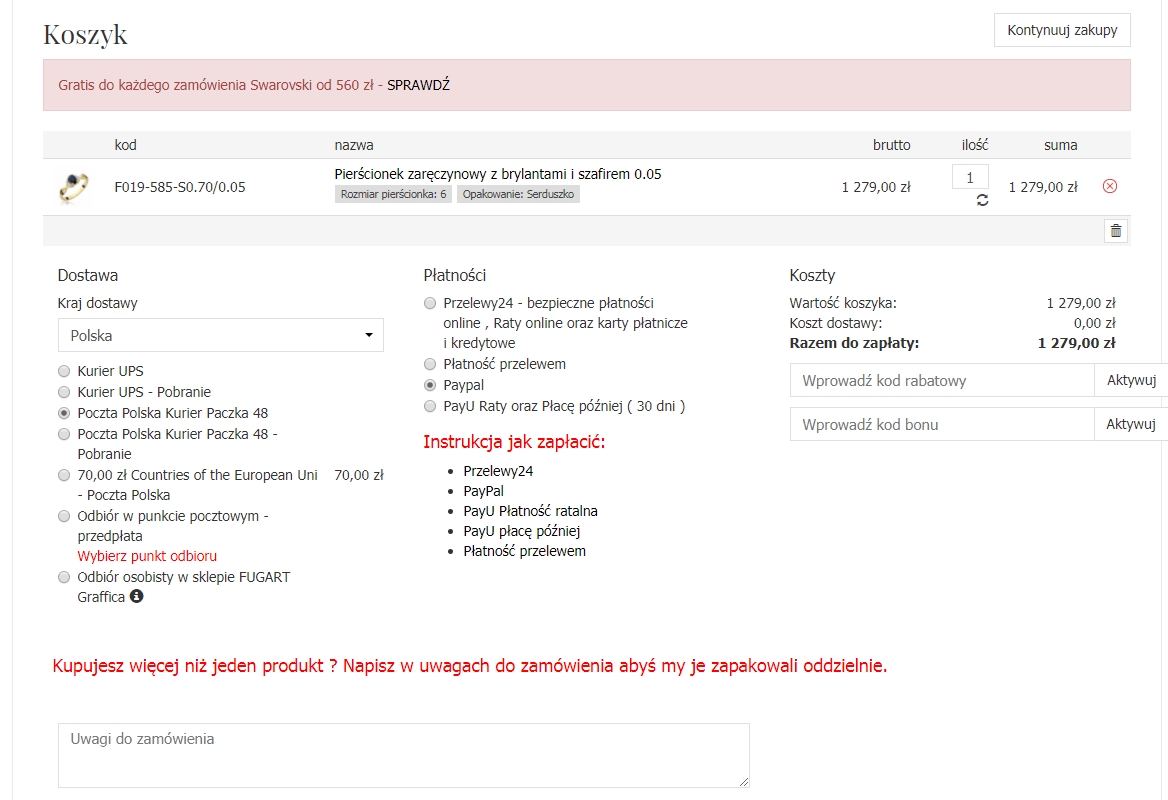The width and height of the screenshot is (1168, 800).
Task: Choose Kurier UPS - Pobranie delivery
Action: 64,392
